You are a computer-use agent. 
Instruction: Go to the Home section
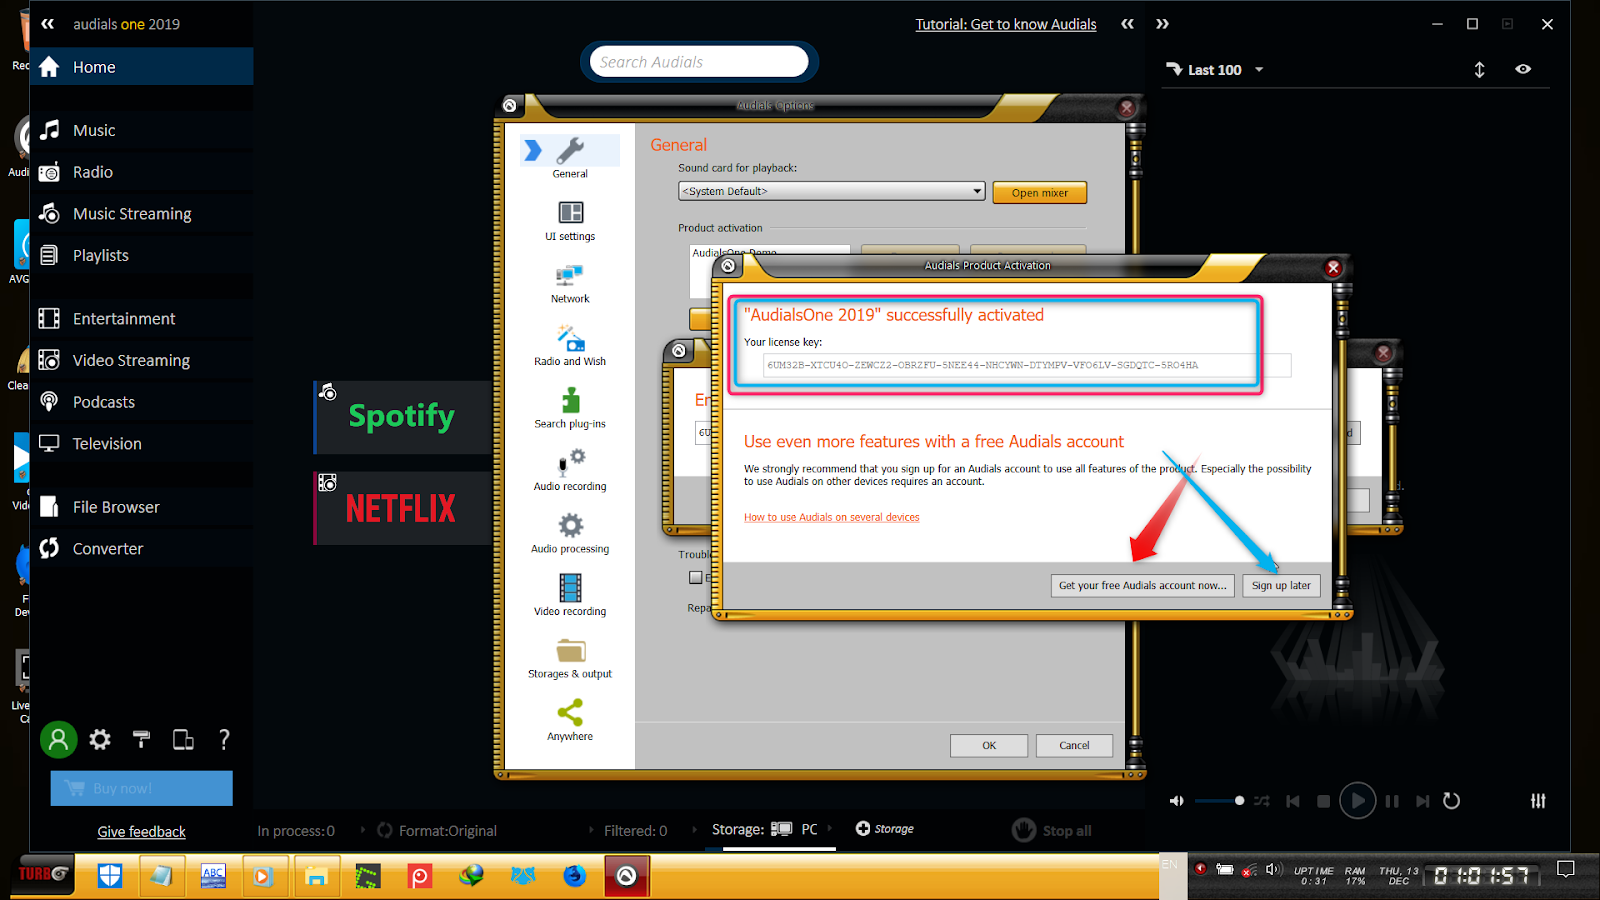[x=142, y=67]
